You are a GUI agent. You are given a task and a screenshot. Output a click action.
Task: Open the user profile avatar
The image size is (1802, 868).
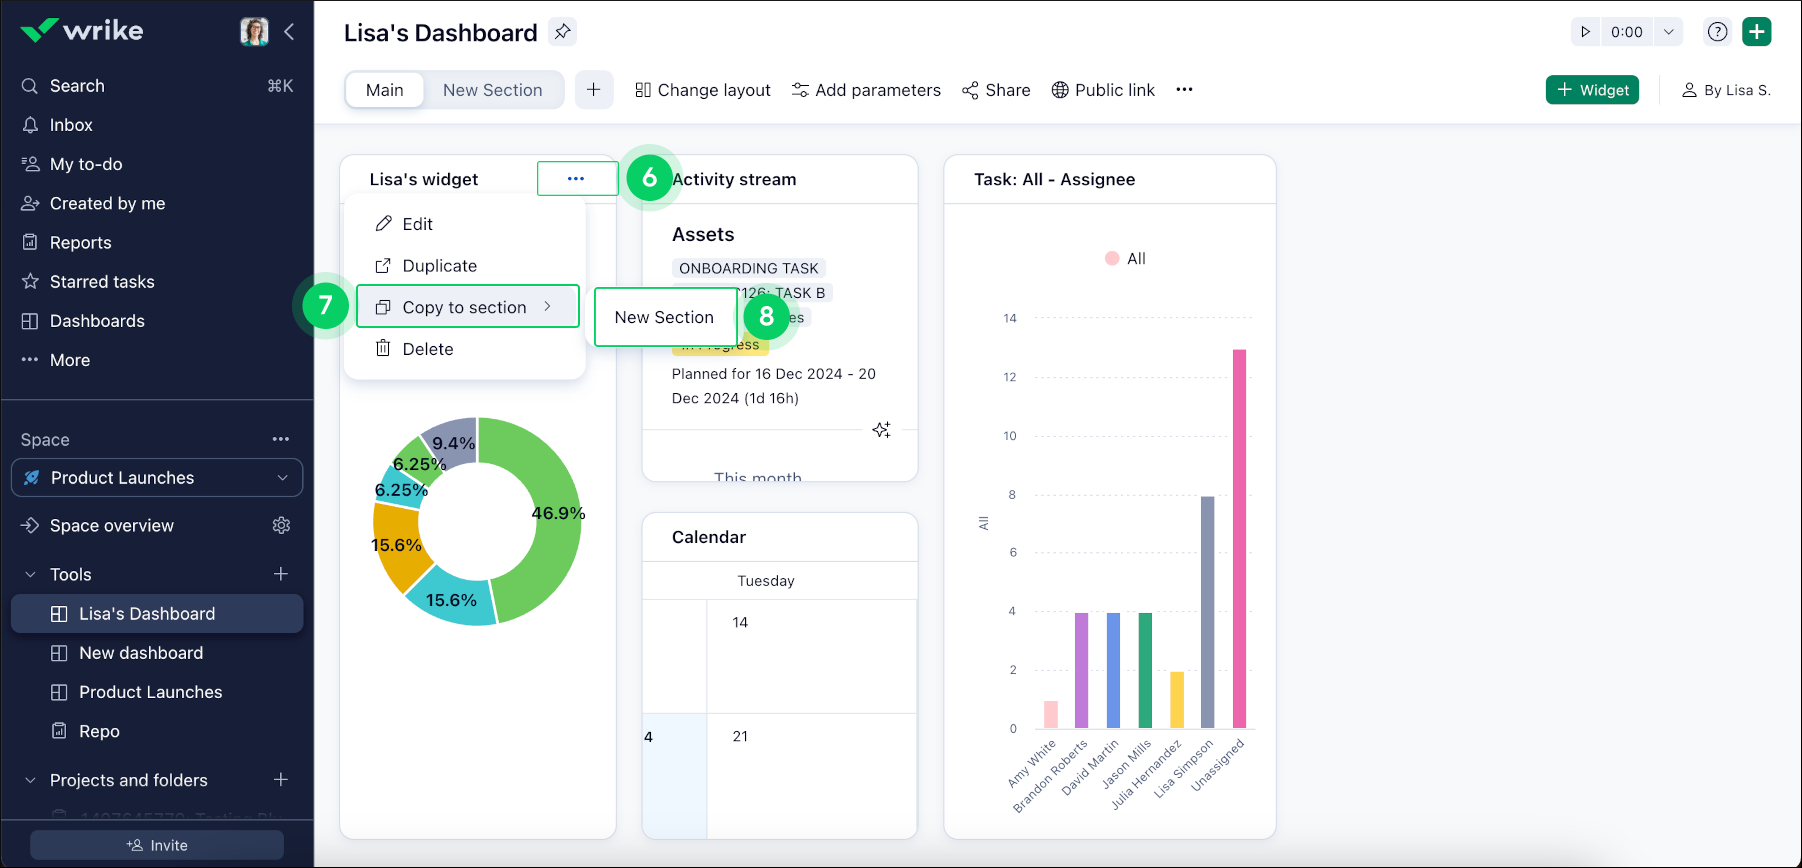[x=254, y=32]
